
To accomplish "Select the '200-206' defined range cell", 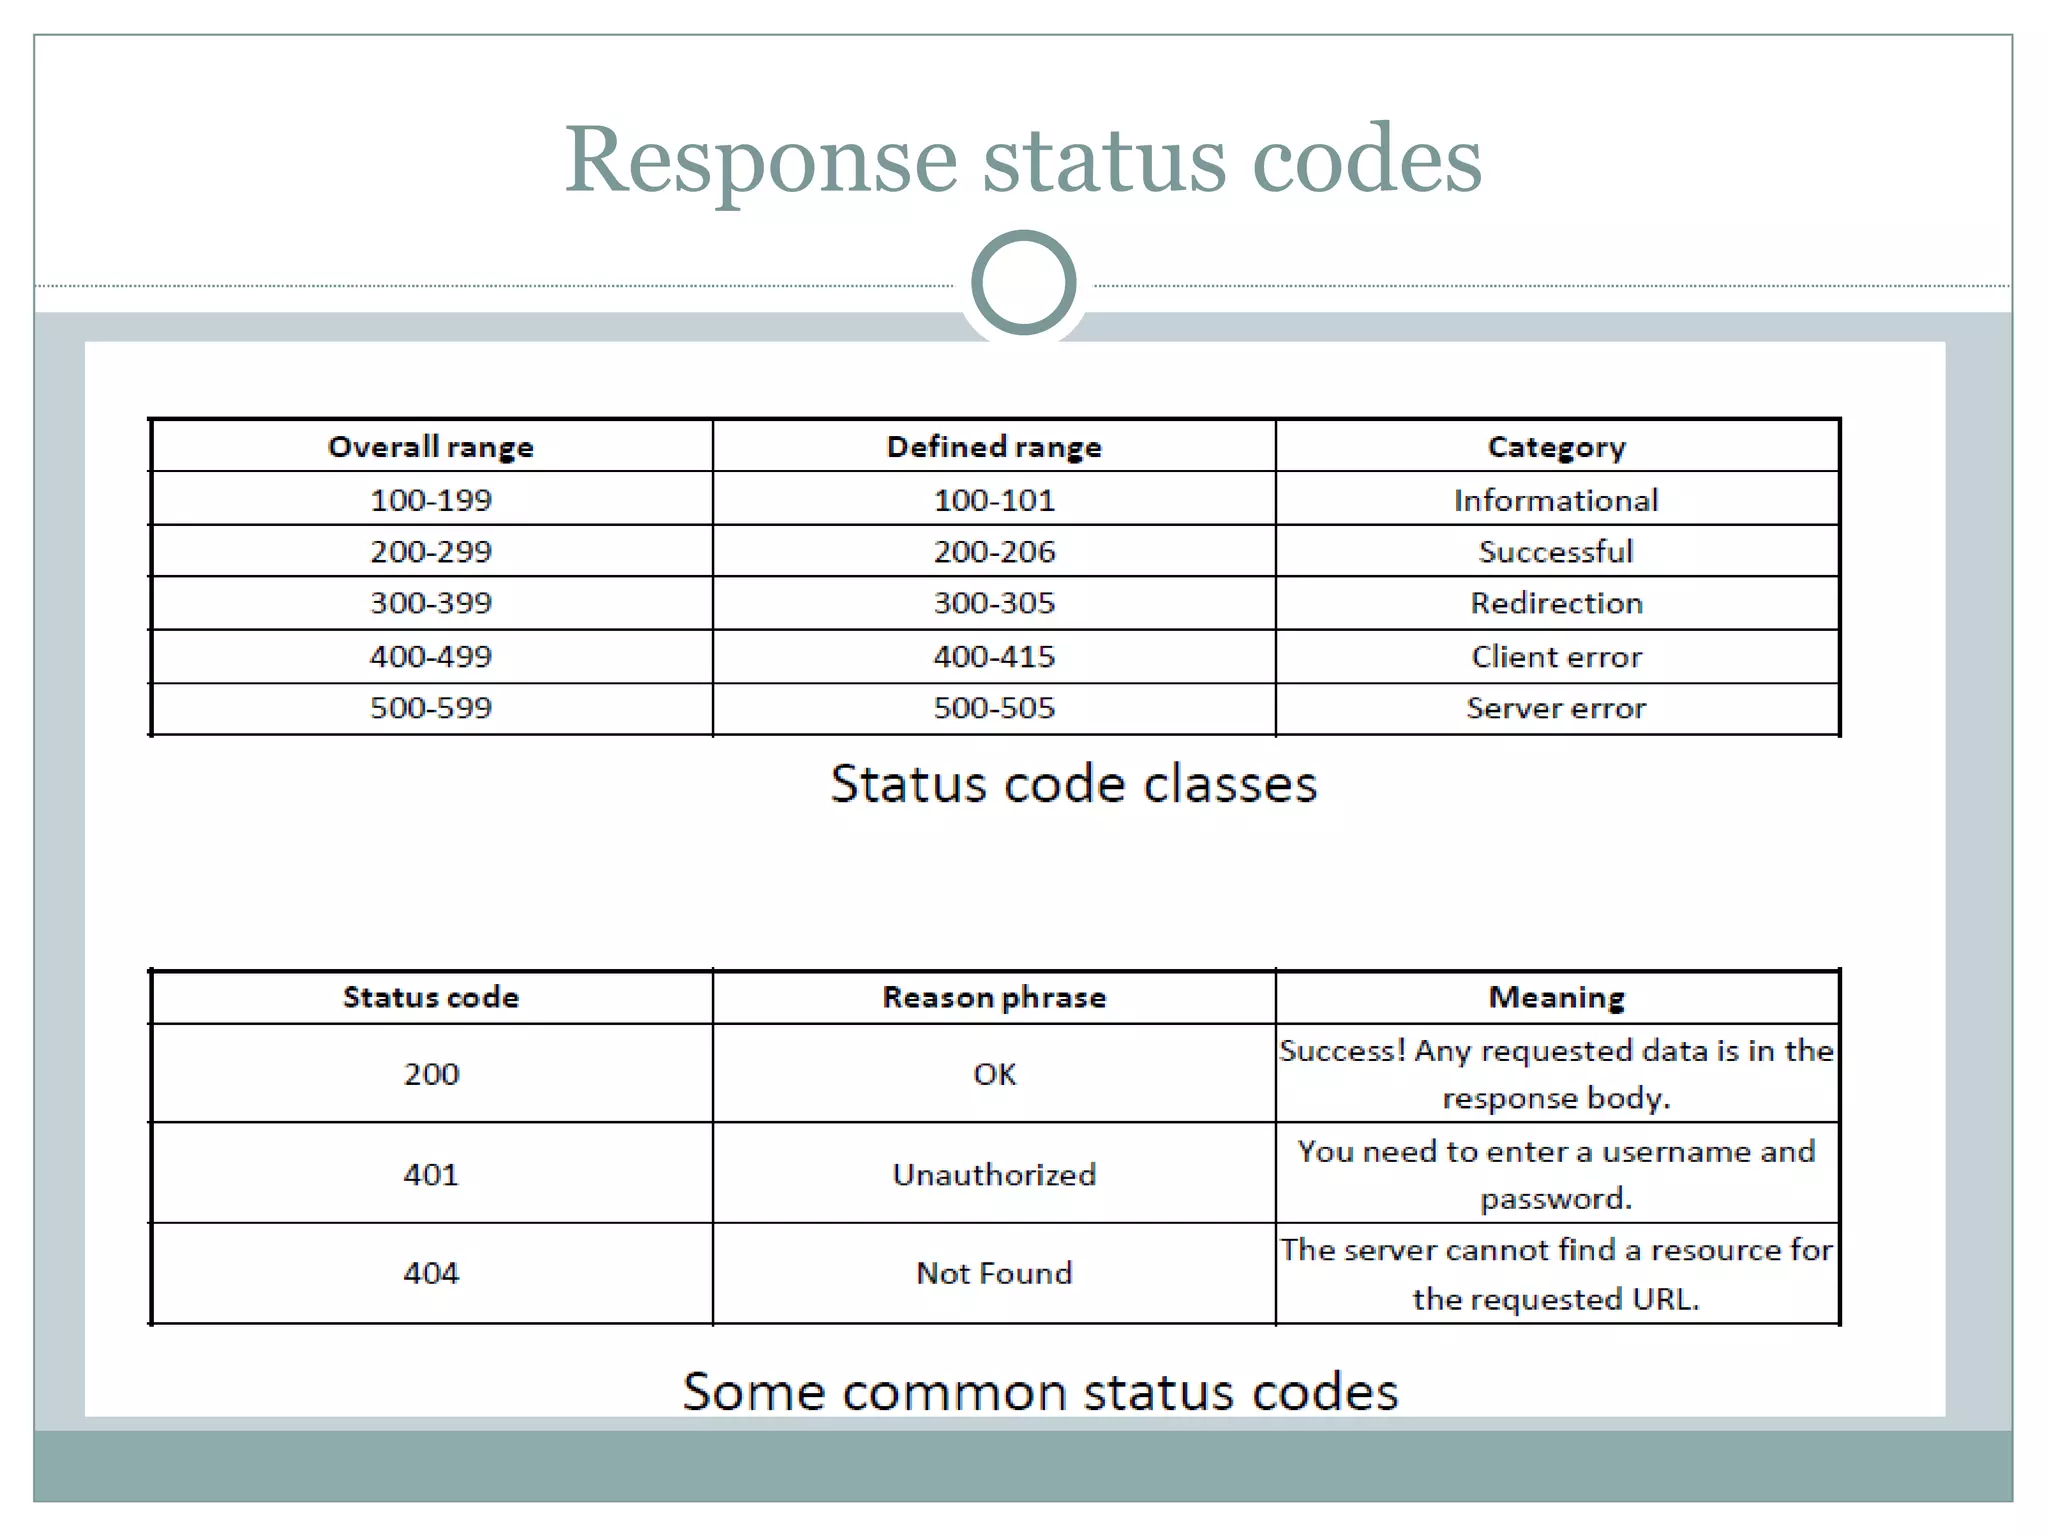I will click(994, 551).
